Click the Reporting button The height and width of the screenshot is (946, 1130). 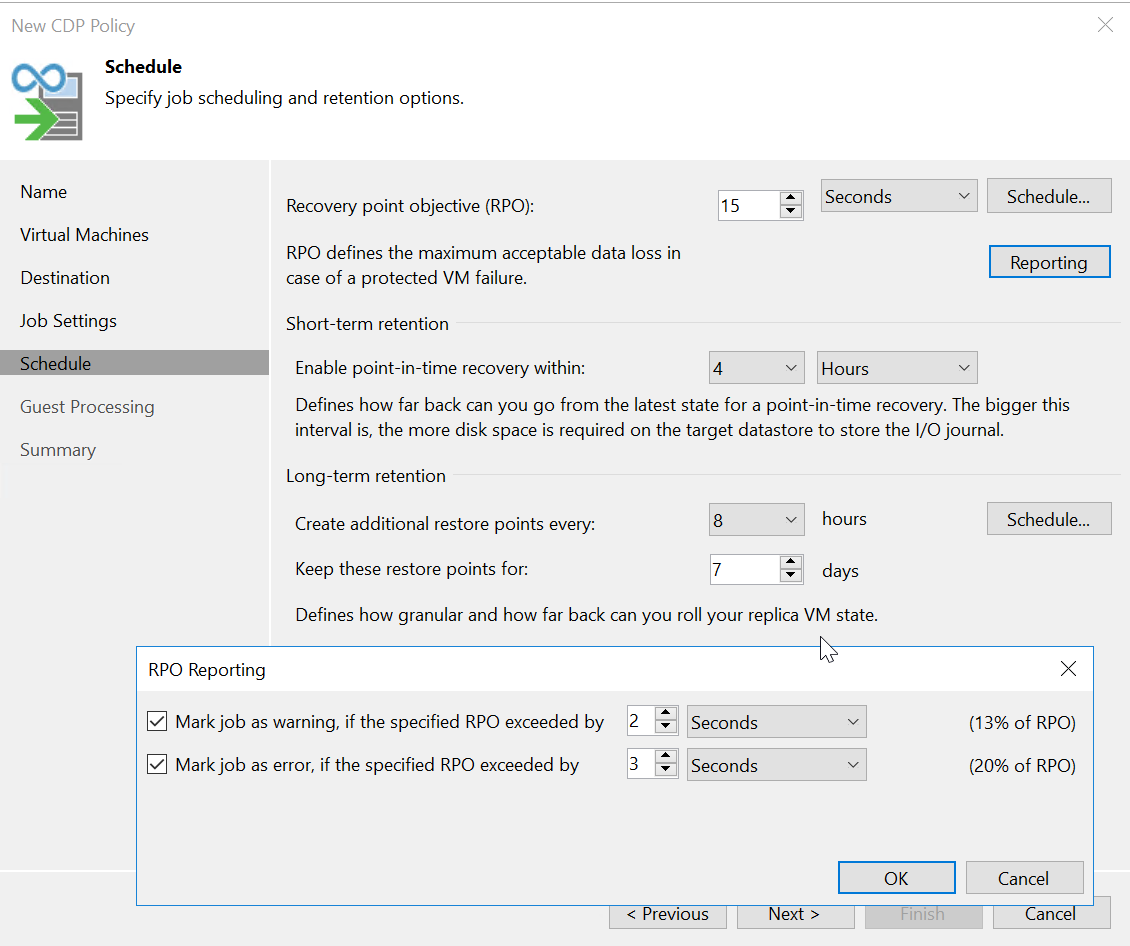coord(1048,262)
